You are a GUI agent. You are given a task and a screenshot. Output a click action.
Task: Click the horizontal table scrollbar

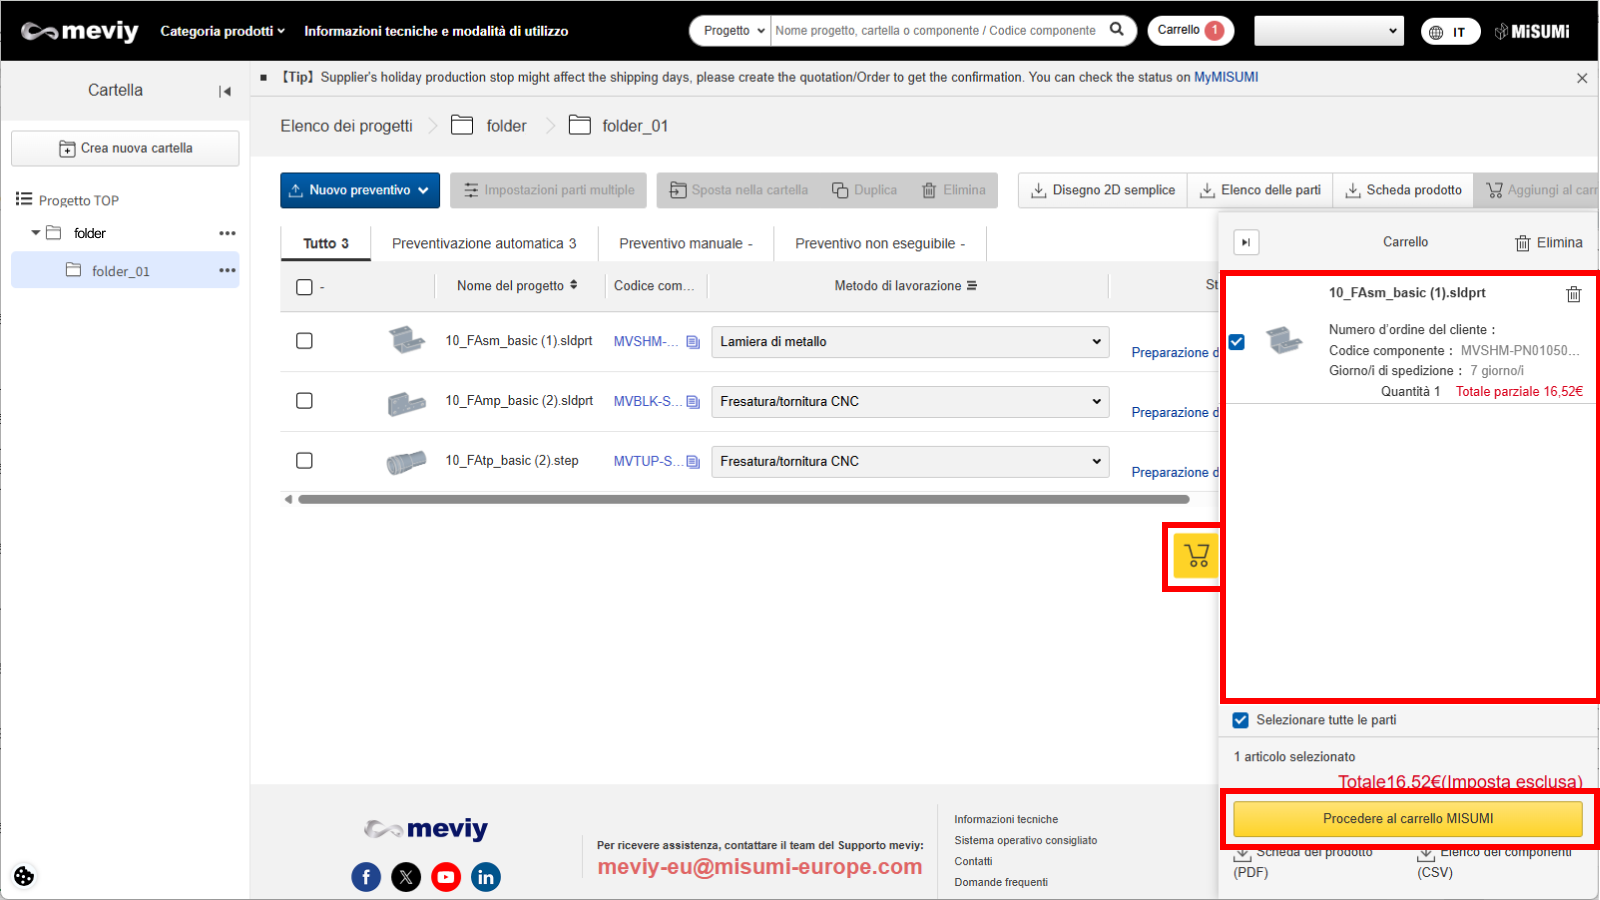click(743, 499)
